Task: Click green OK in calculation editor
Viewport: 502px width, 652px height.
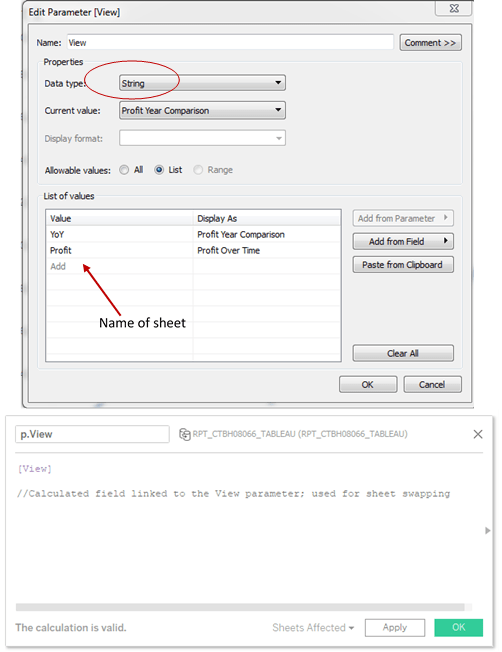Action: pos(458,627)
